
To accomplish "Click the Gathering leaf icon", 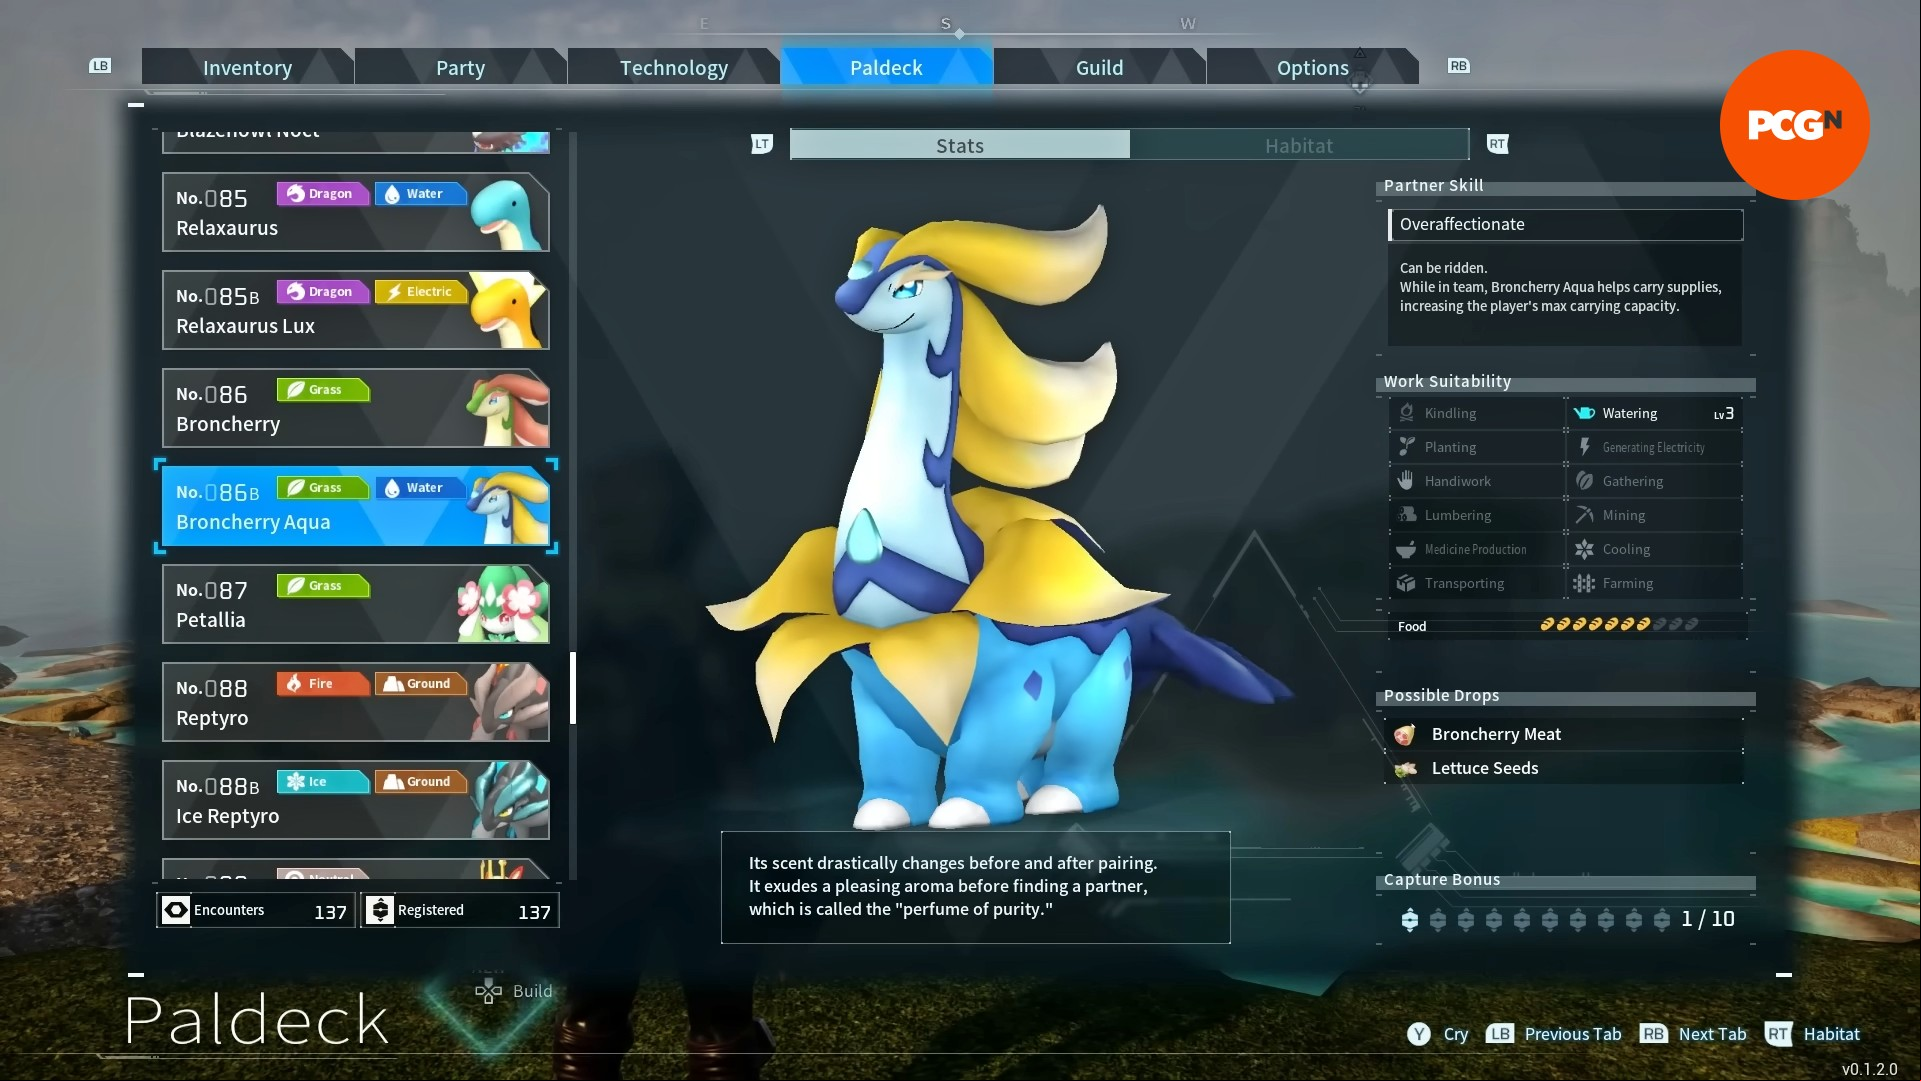I will (1584, 481).
